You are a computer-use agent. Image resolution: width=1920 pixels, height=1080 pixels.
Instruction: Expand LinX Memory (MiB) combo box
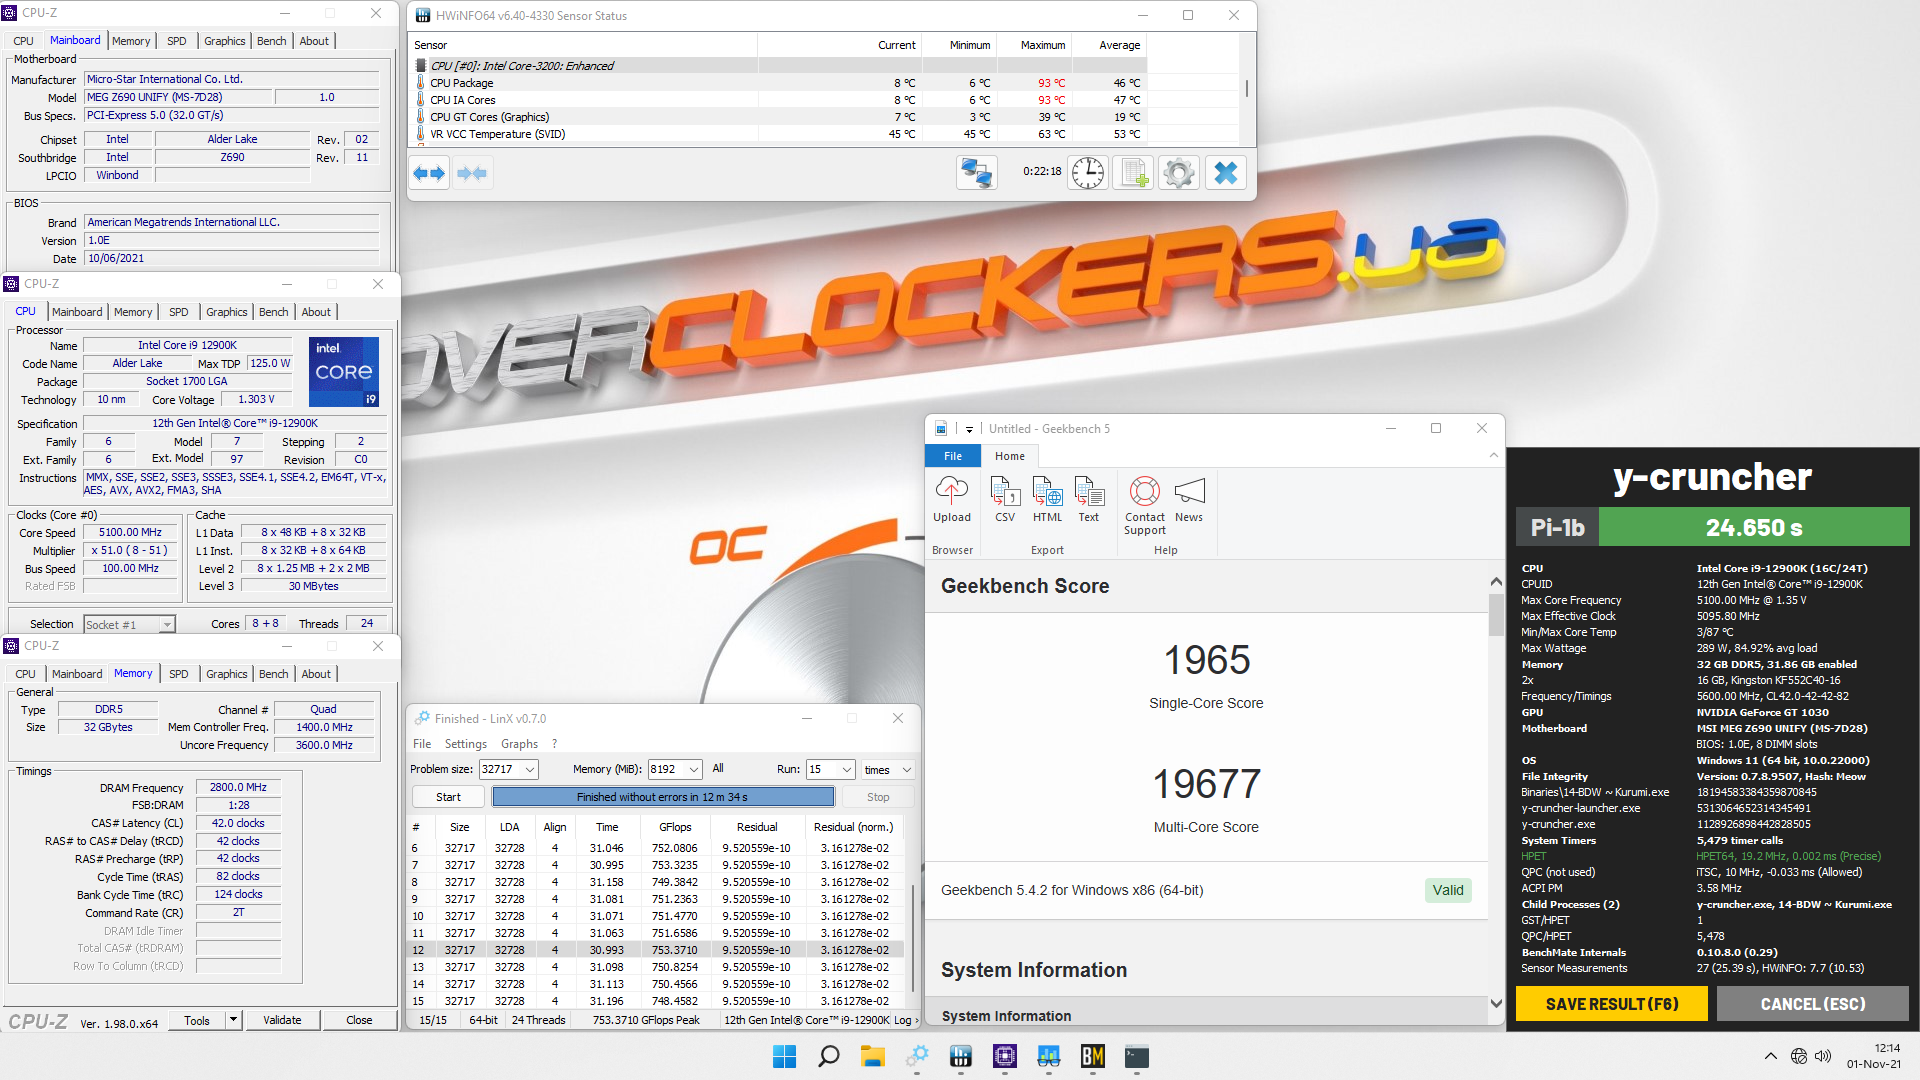pyautogui.click(x=693, y=770)
